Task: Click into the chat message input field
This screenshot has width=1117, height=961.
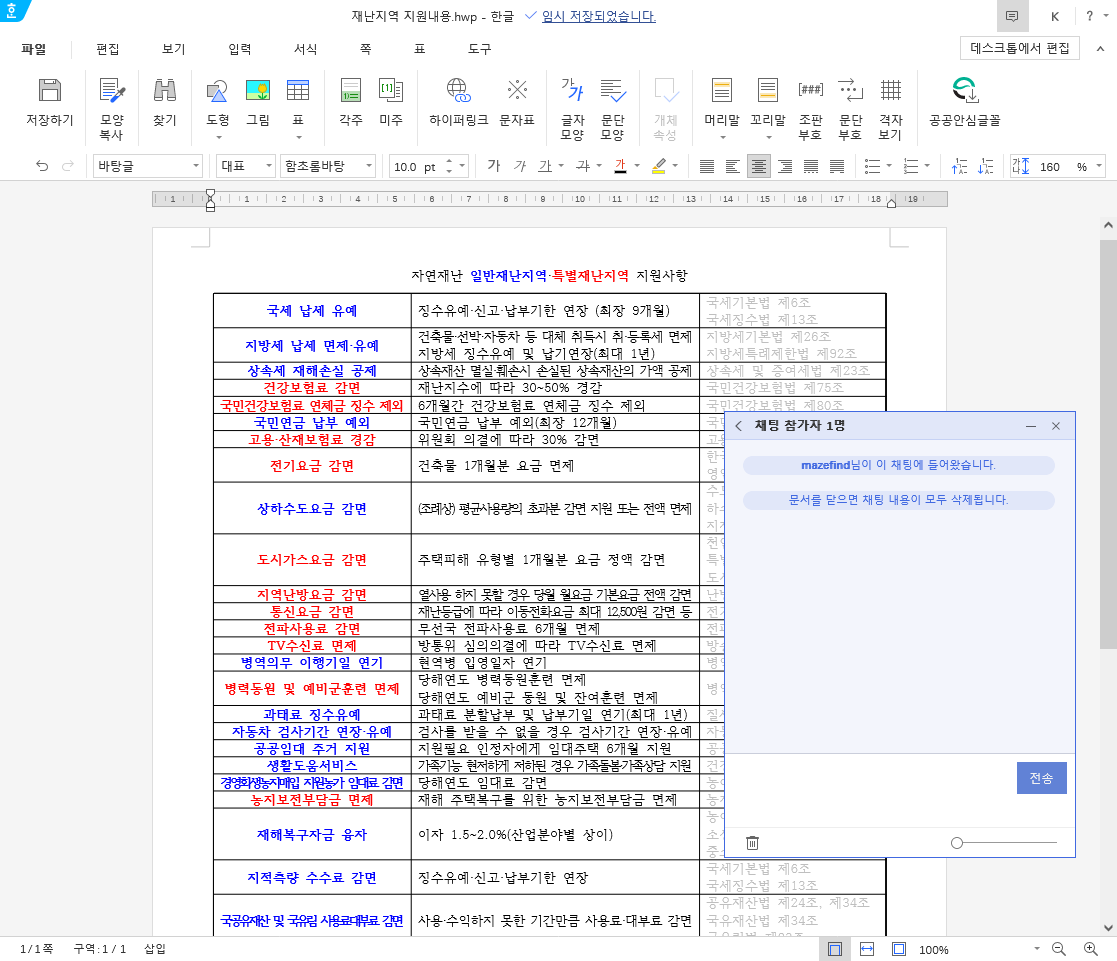Action: [870, 790]
